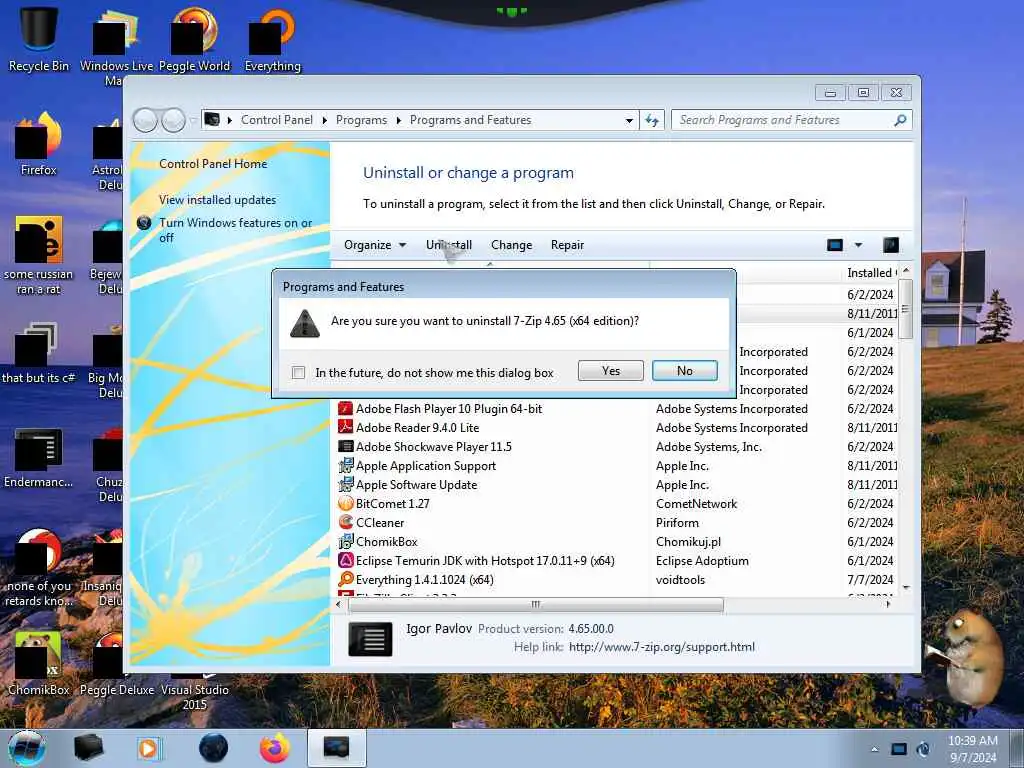Viewport: 1024px width, 768px height.
Task: Click the Visual Studio 2015 desktop shortcut
Action: [x=195, y=696]
